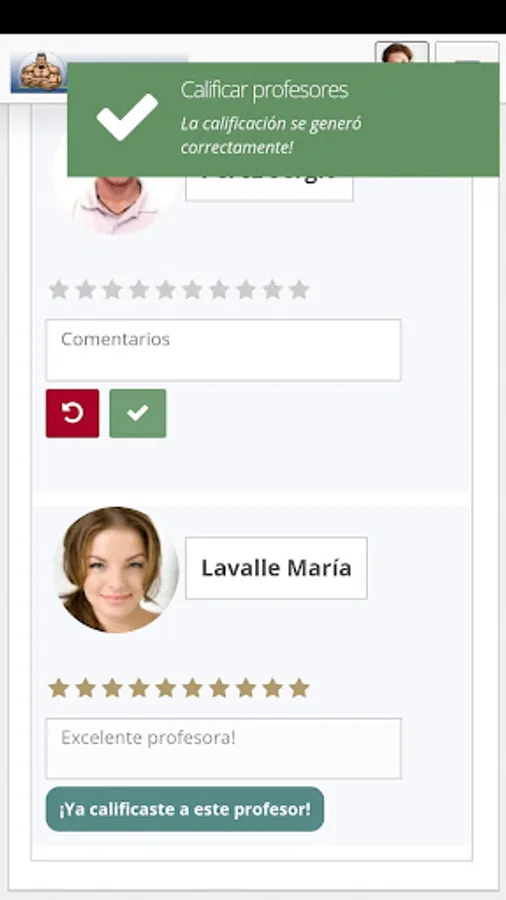Click the muscle man gym logo
The height and width of the screenshot is (900, 506).
(x=42, y=72)
